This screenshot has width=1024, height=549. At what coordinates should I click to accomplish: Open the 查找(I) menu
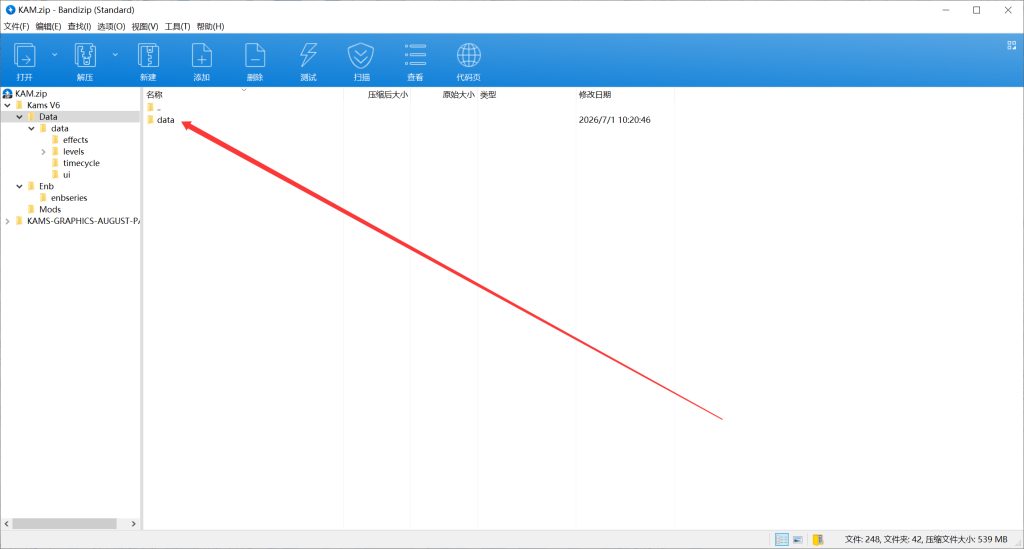[79, 26]
